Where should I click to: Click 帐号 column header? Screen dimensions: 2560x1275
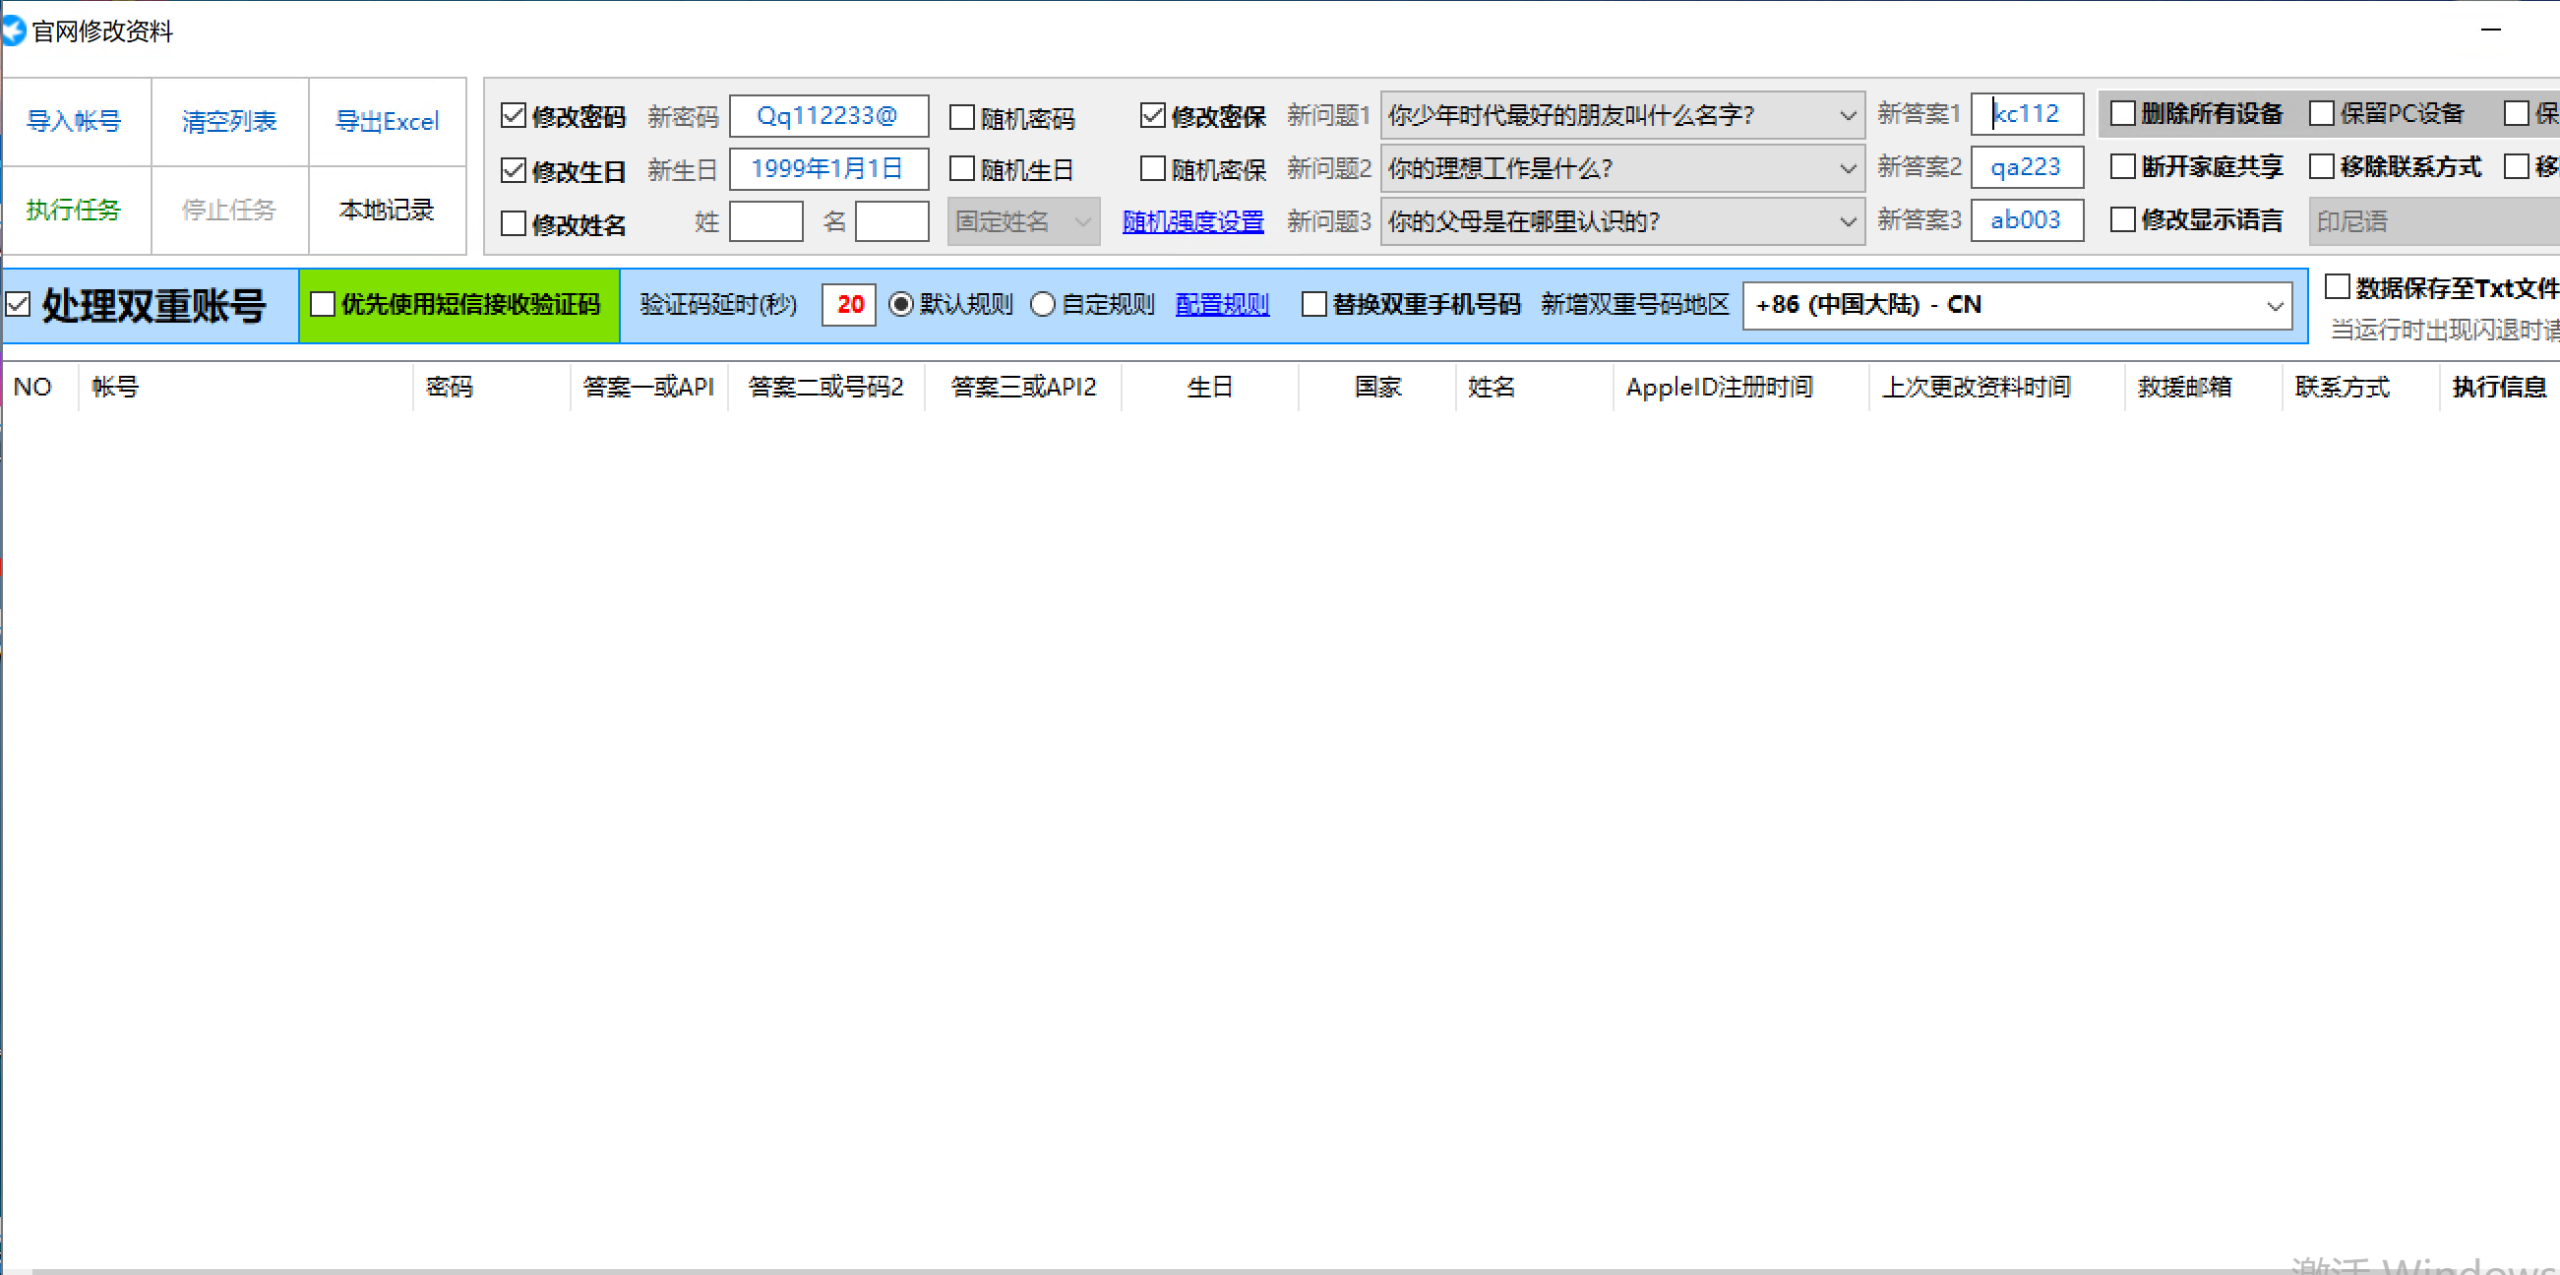click(x=246, y=387)
